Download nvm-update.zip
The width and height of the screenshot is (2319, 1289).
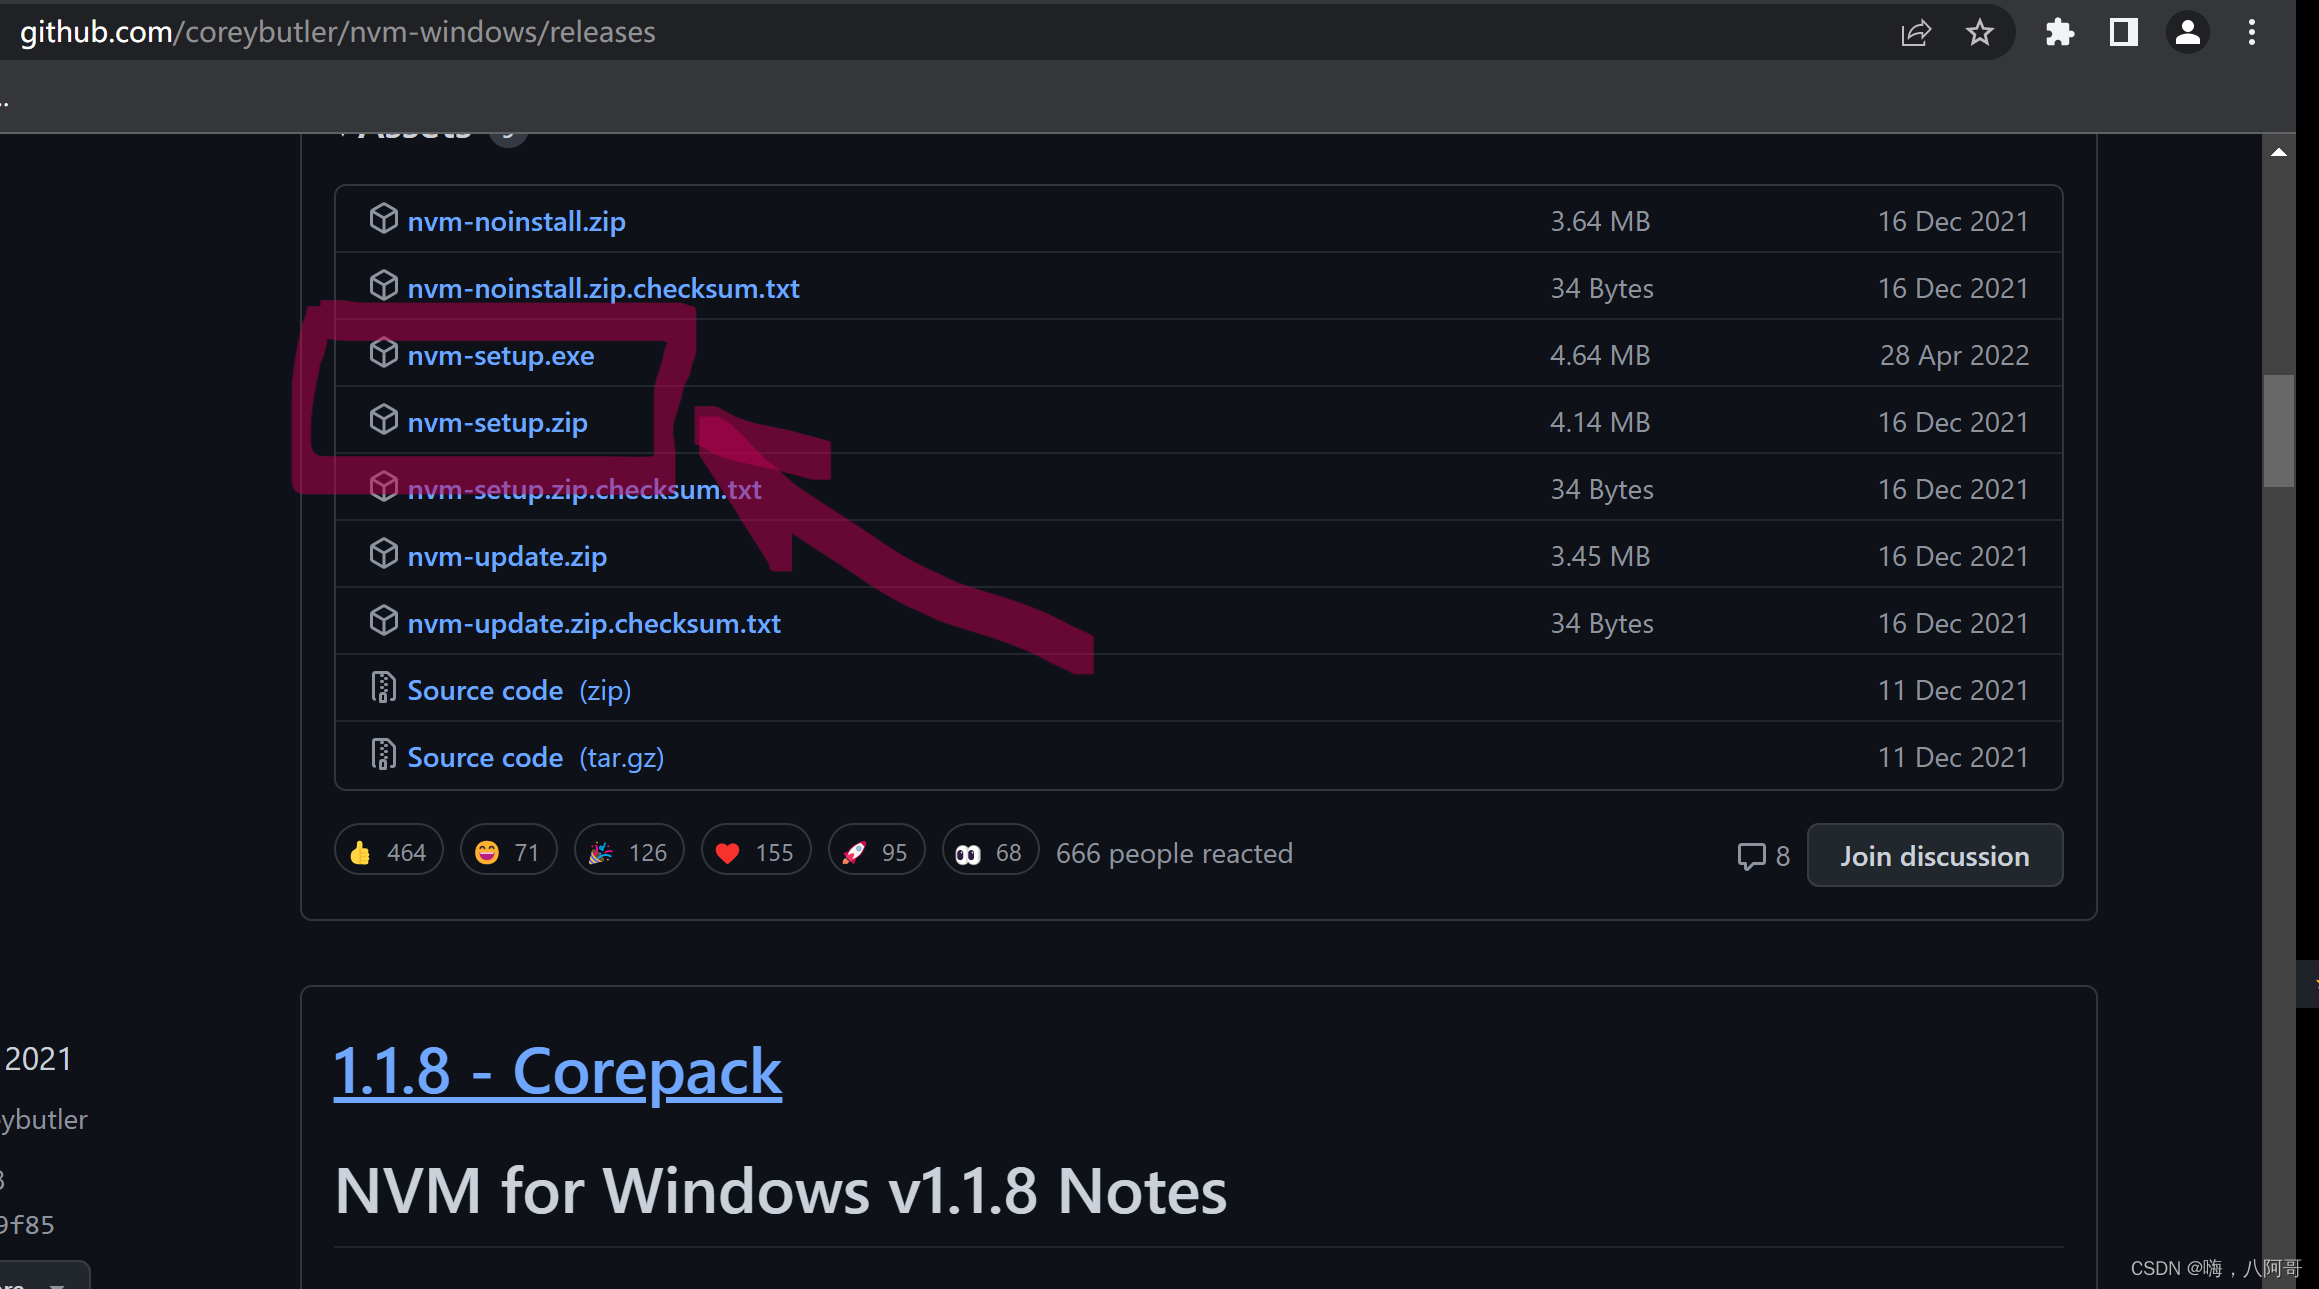point(507,556)
